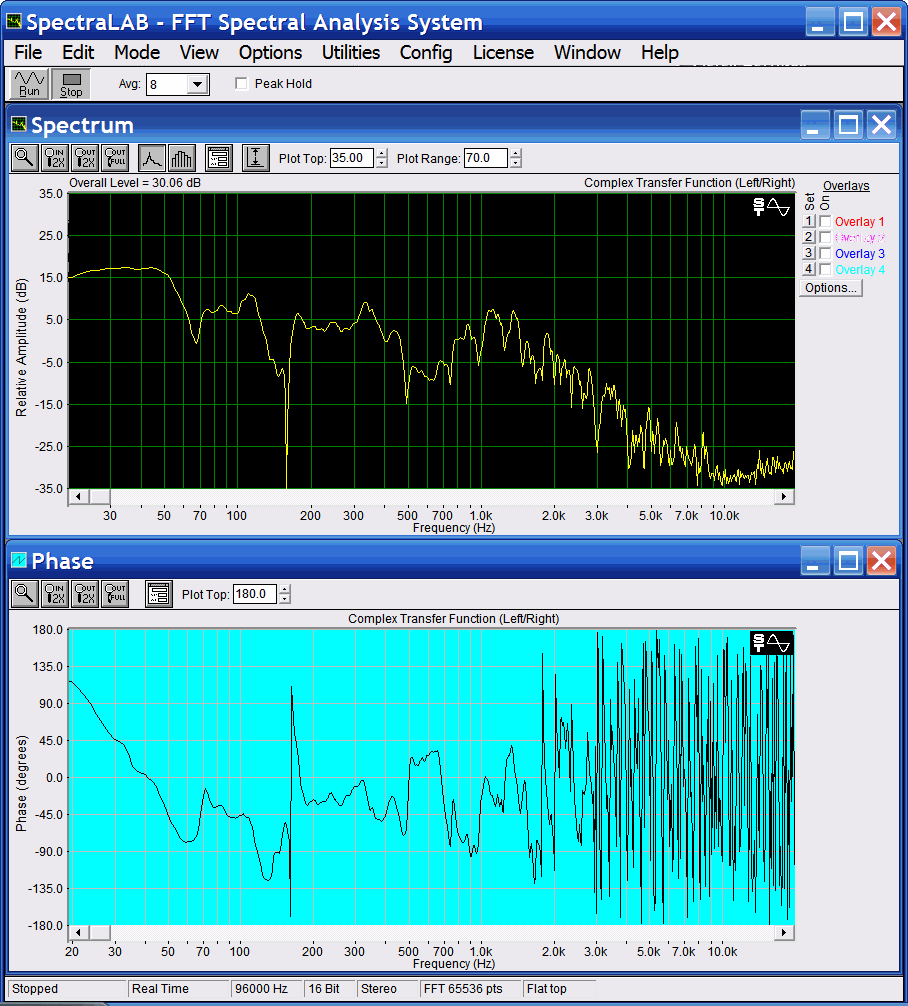Click Zoom Out 2X in Phase toolbar

(85, 594)
